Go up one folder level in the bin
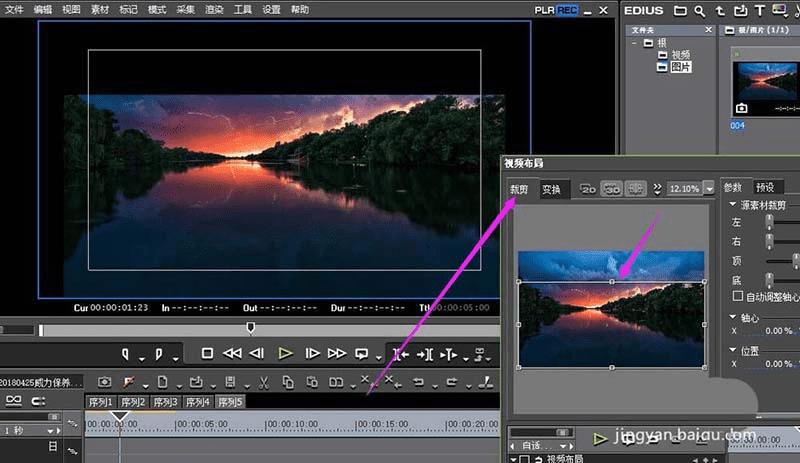 [720, 10]
